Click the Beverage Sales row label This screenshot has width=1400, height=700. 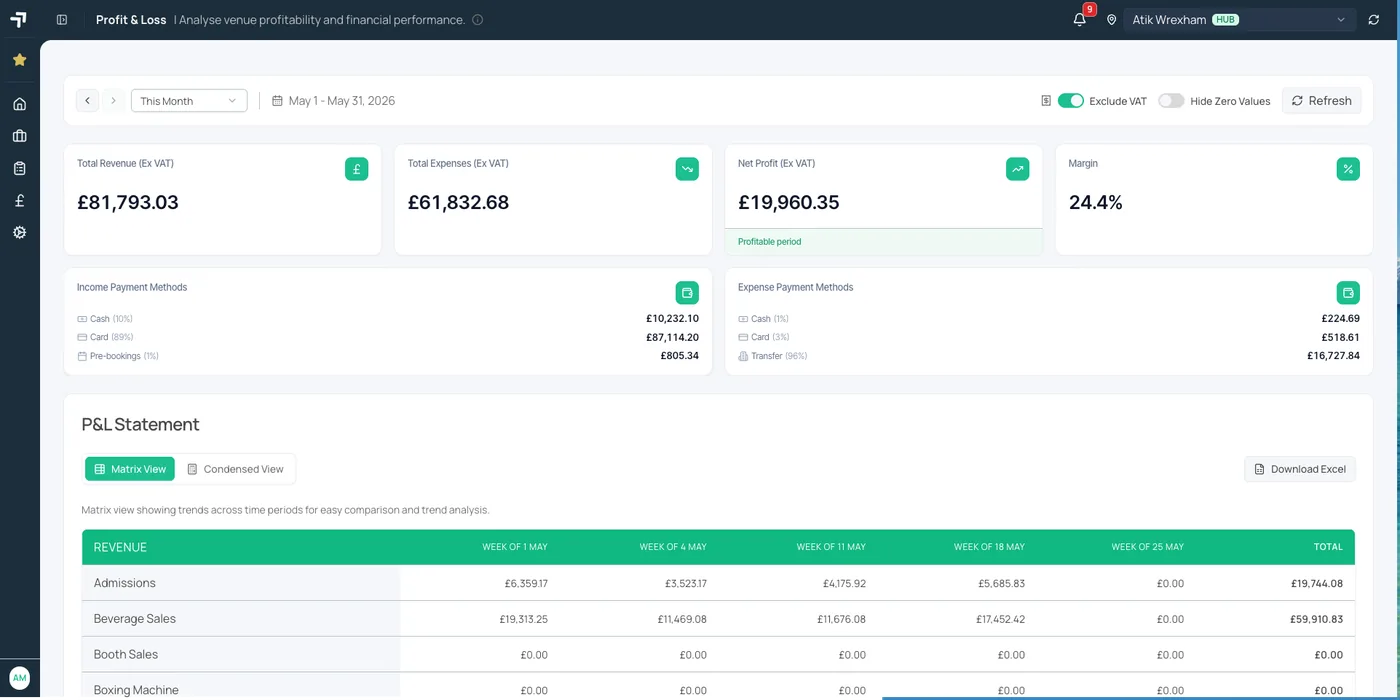(x=135, y=619)
